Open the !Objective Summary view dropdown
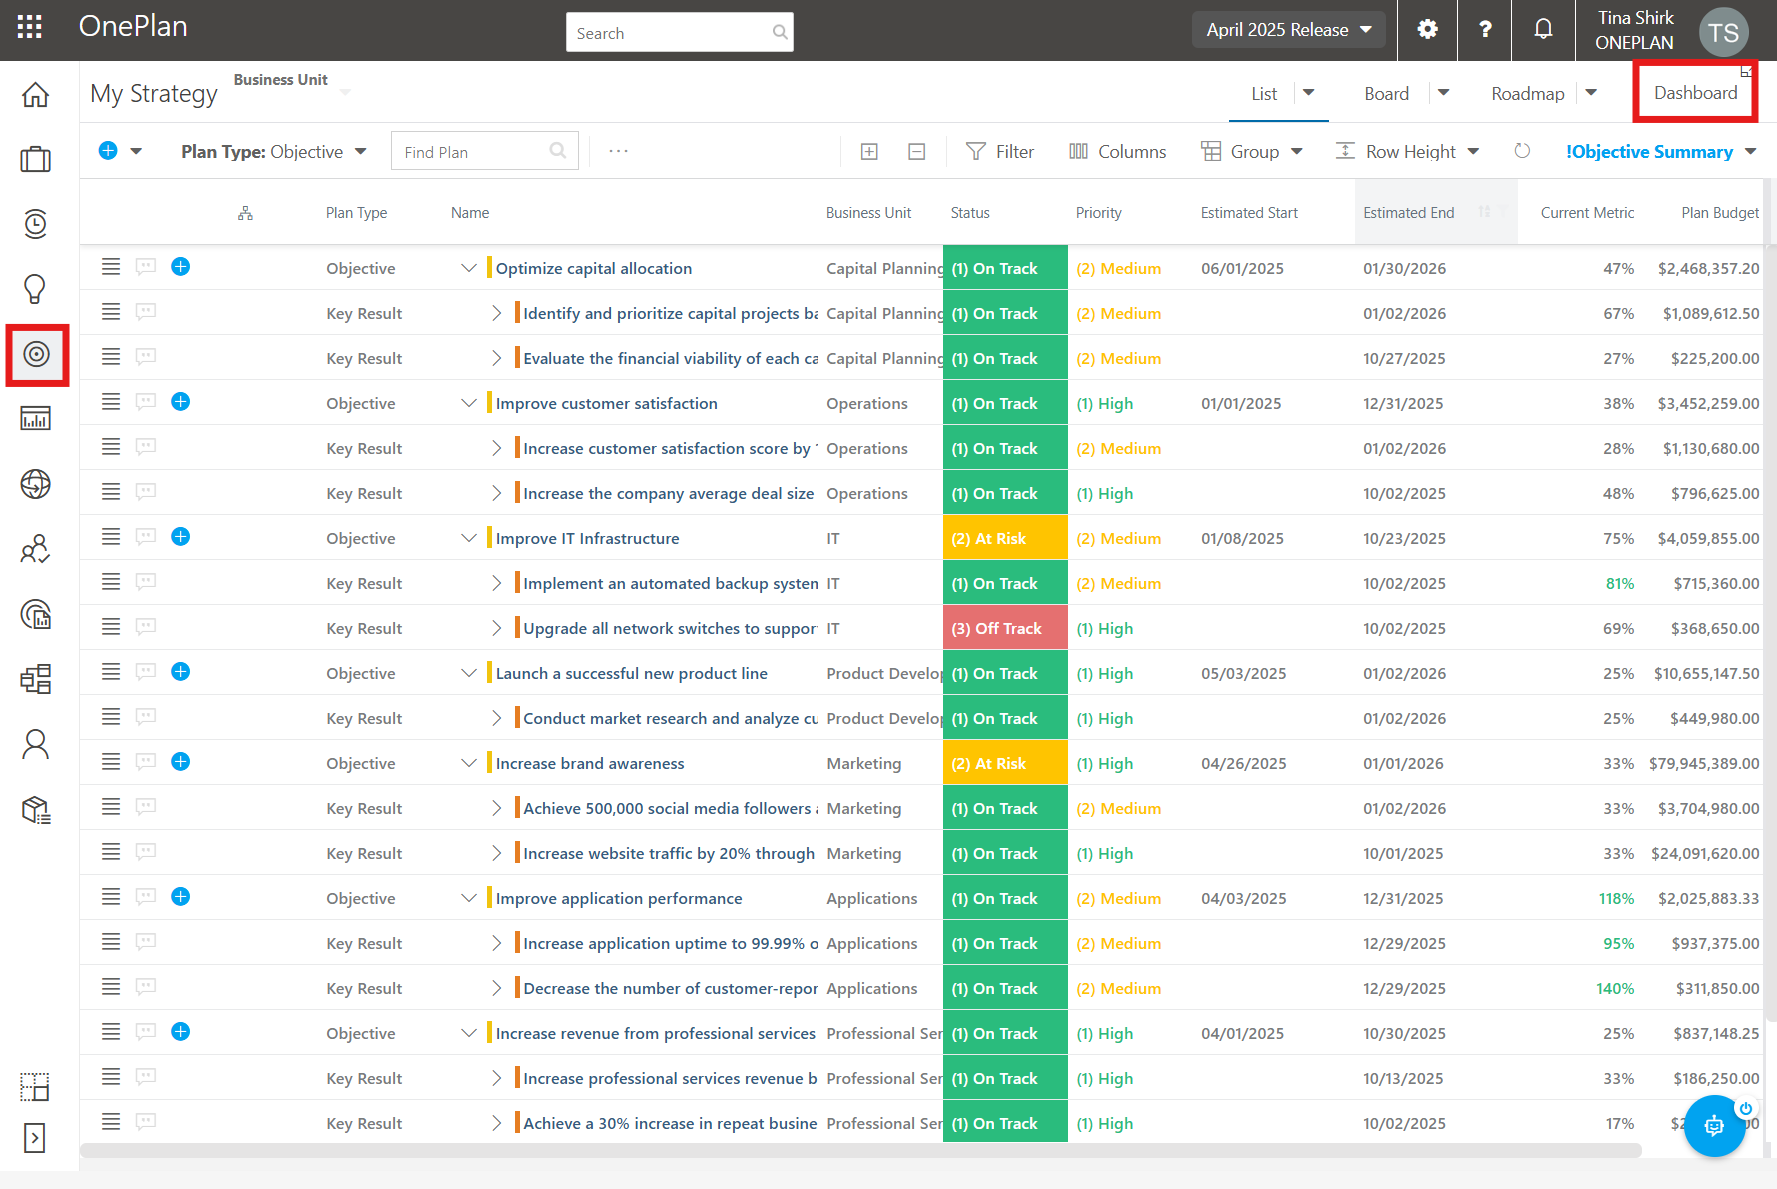This screenshot has width=1777, height=1189. [x=1661, y=152]
